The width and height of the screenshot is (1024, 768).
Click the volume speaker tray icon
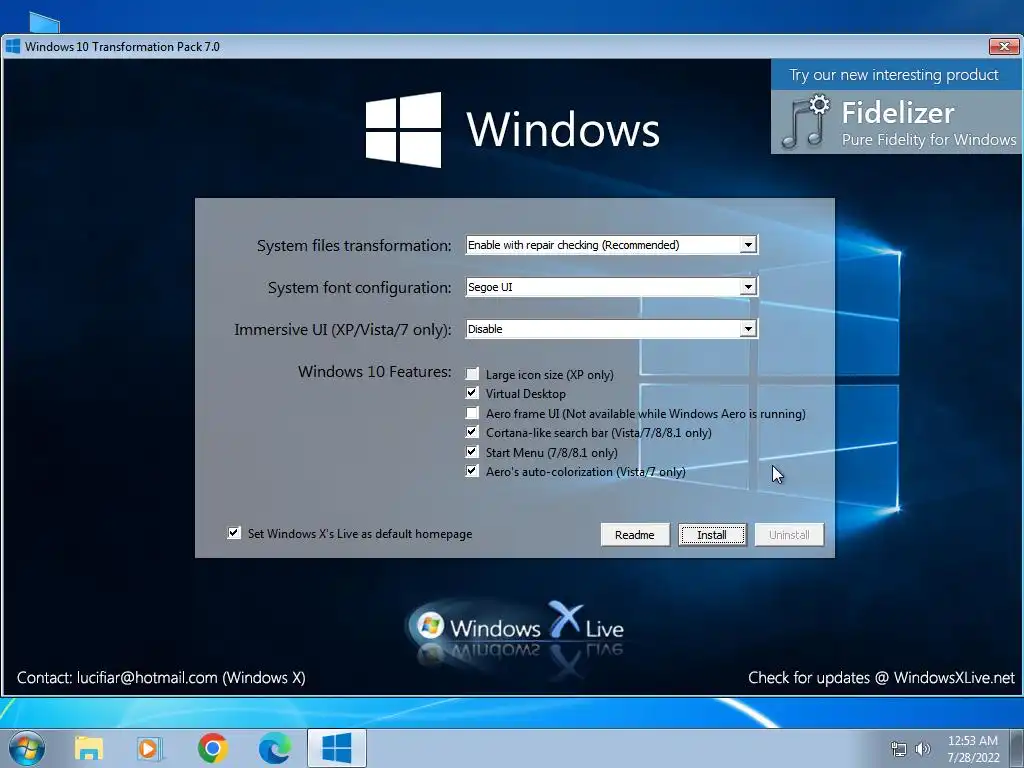pos(923,748)
